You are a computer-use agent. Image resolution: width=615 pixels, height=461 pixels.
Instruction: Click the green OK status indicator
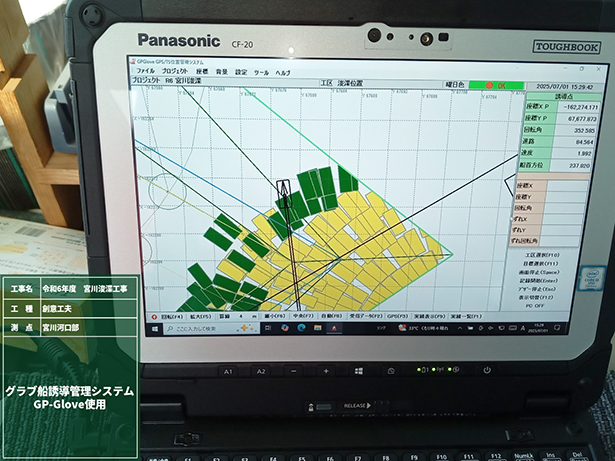[497, 84]
